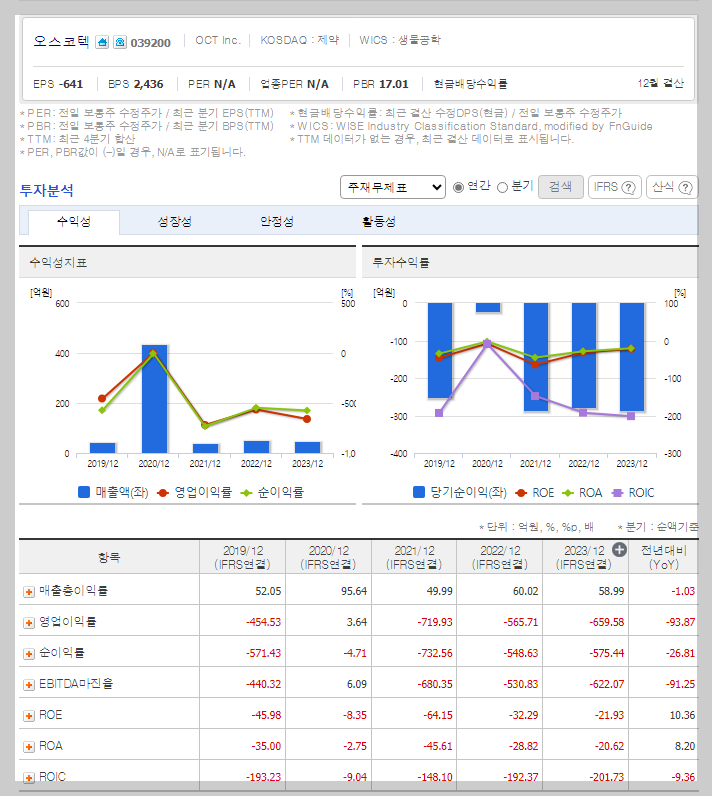Click the 2022/12 (IFRS연결) column header
Viewport: 712px width, 796px height.
[x=500, y=557]
